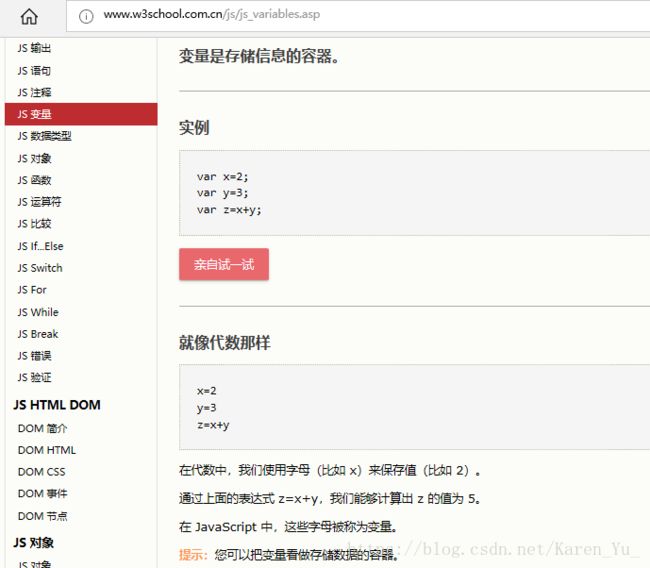Click the 亲自试一试 try-it button
This screenshot has width=650, height=568.
pos(224,264)
